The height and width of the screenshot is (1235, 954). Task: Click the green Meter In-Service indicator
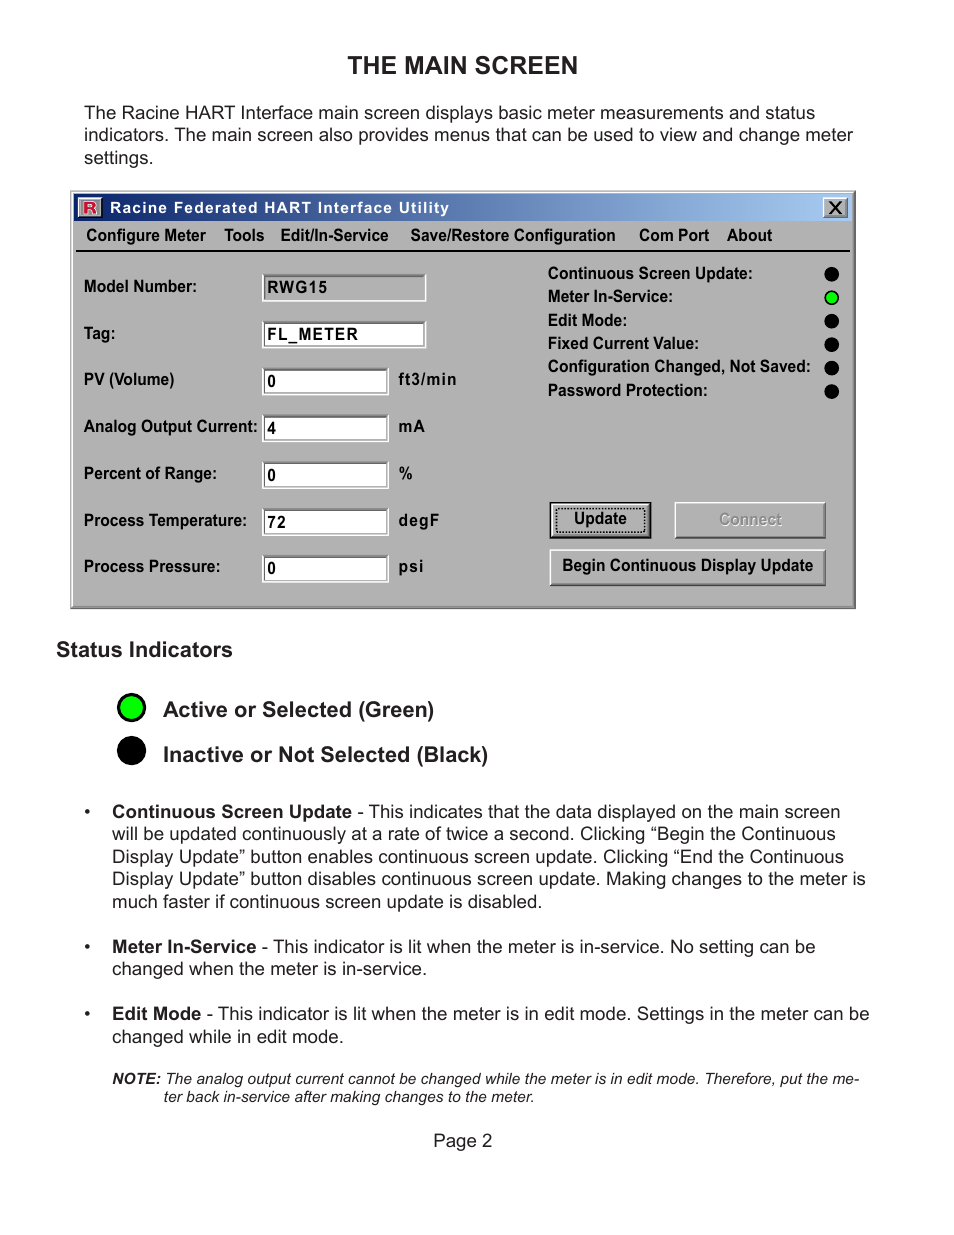(831, 298)
